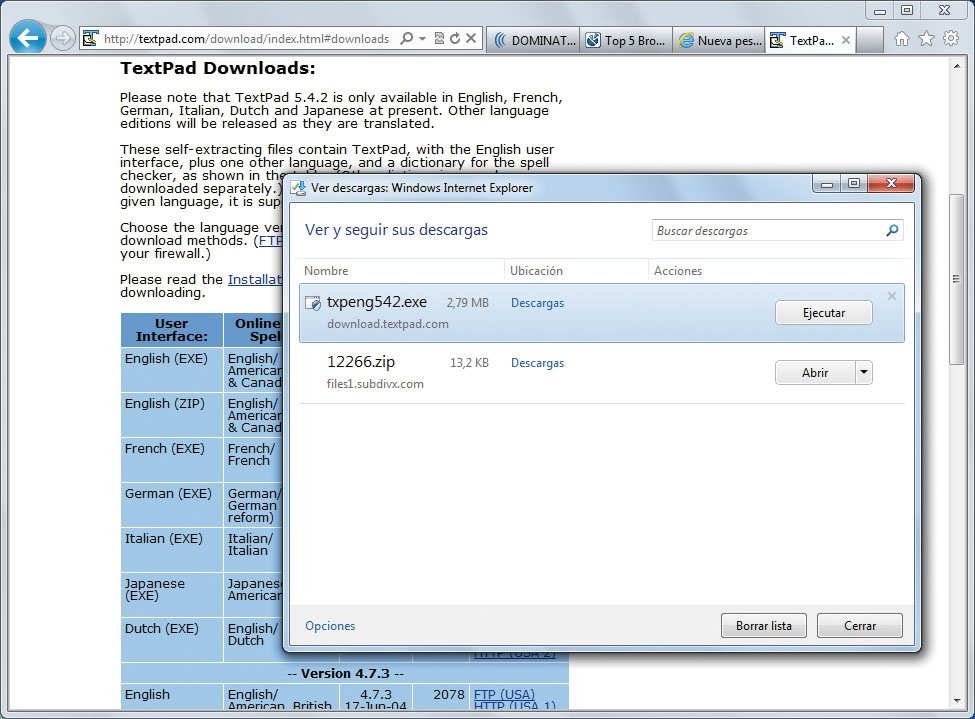This screenshot has height=719, width=975.
Task: Expand the Abrir dropdown arrow for 12266.zip
Action: click(x=864, y=373)
